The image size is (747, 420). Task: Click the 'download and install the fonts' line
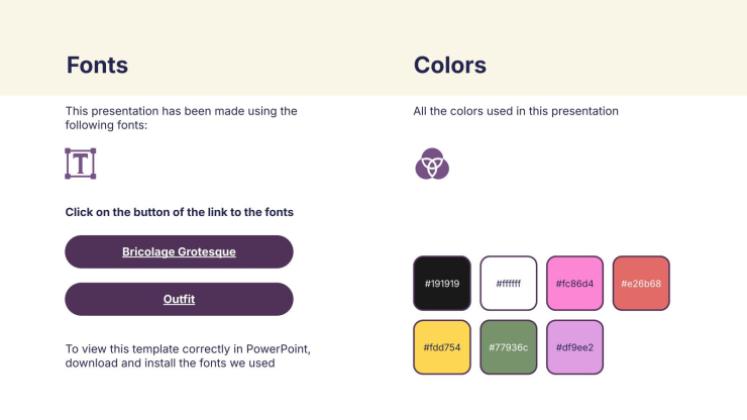click(x=170, y=363)
